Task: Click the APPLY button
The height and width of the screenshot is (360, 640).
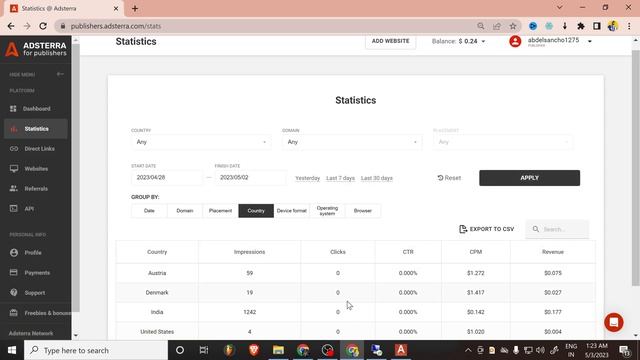Action: [x=529, y=178]
